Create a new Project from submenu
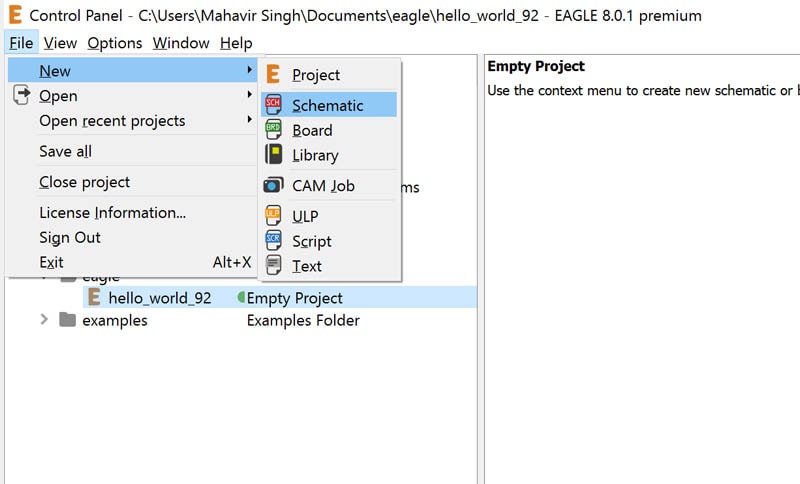This screenshot has width=800, height=484. [329, 75]
